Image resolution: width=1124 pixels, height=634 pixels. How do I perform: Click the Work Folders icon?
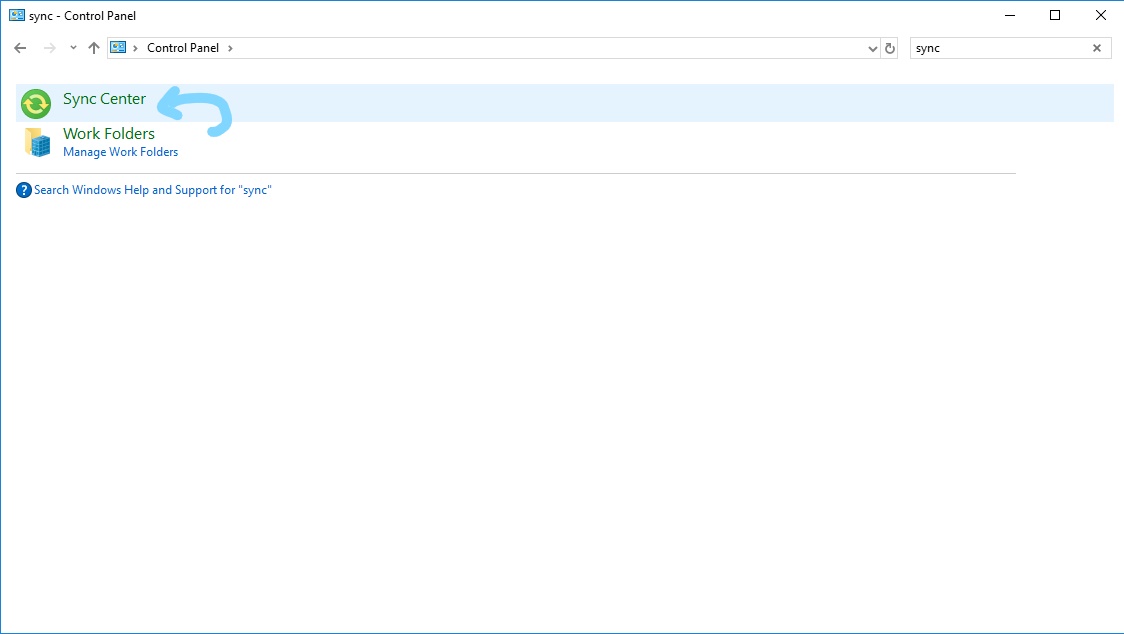tap(37, 143)
